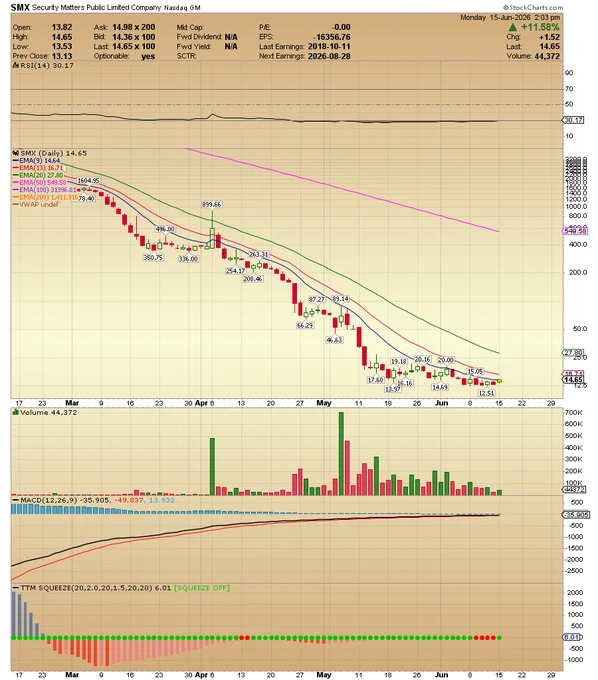Click the 336.00 low price annotation

(189, 258)
